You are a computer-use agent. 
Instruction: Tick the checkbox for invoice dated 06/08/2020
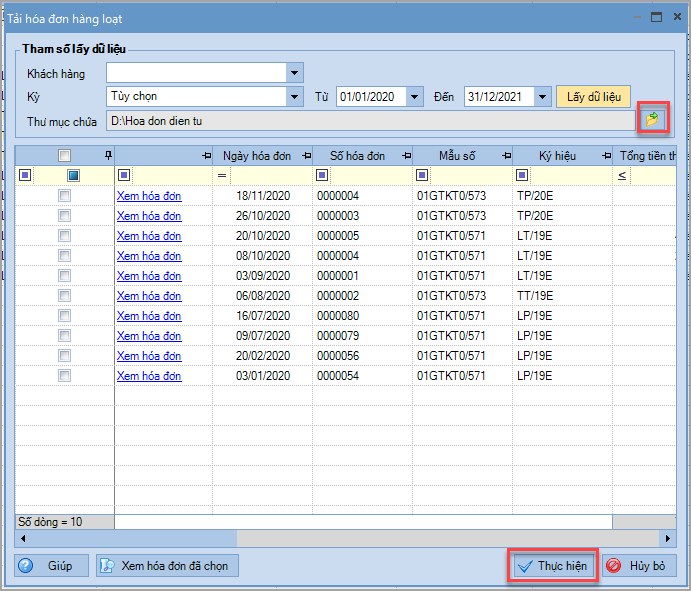pyautogui.click(x=64, y=296)
